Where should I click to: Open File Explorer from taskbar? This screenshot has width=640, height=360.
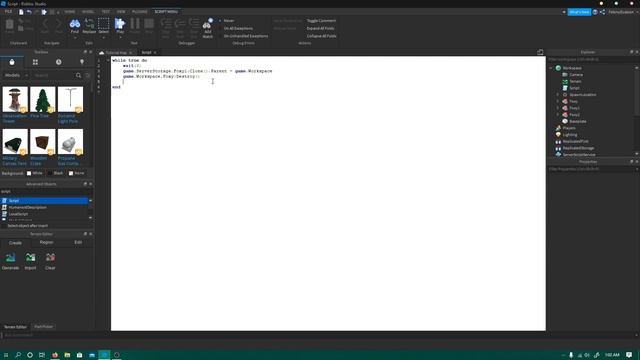tap(67, 355)
